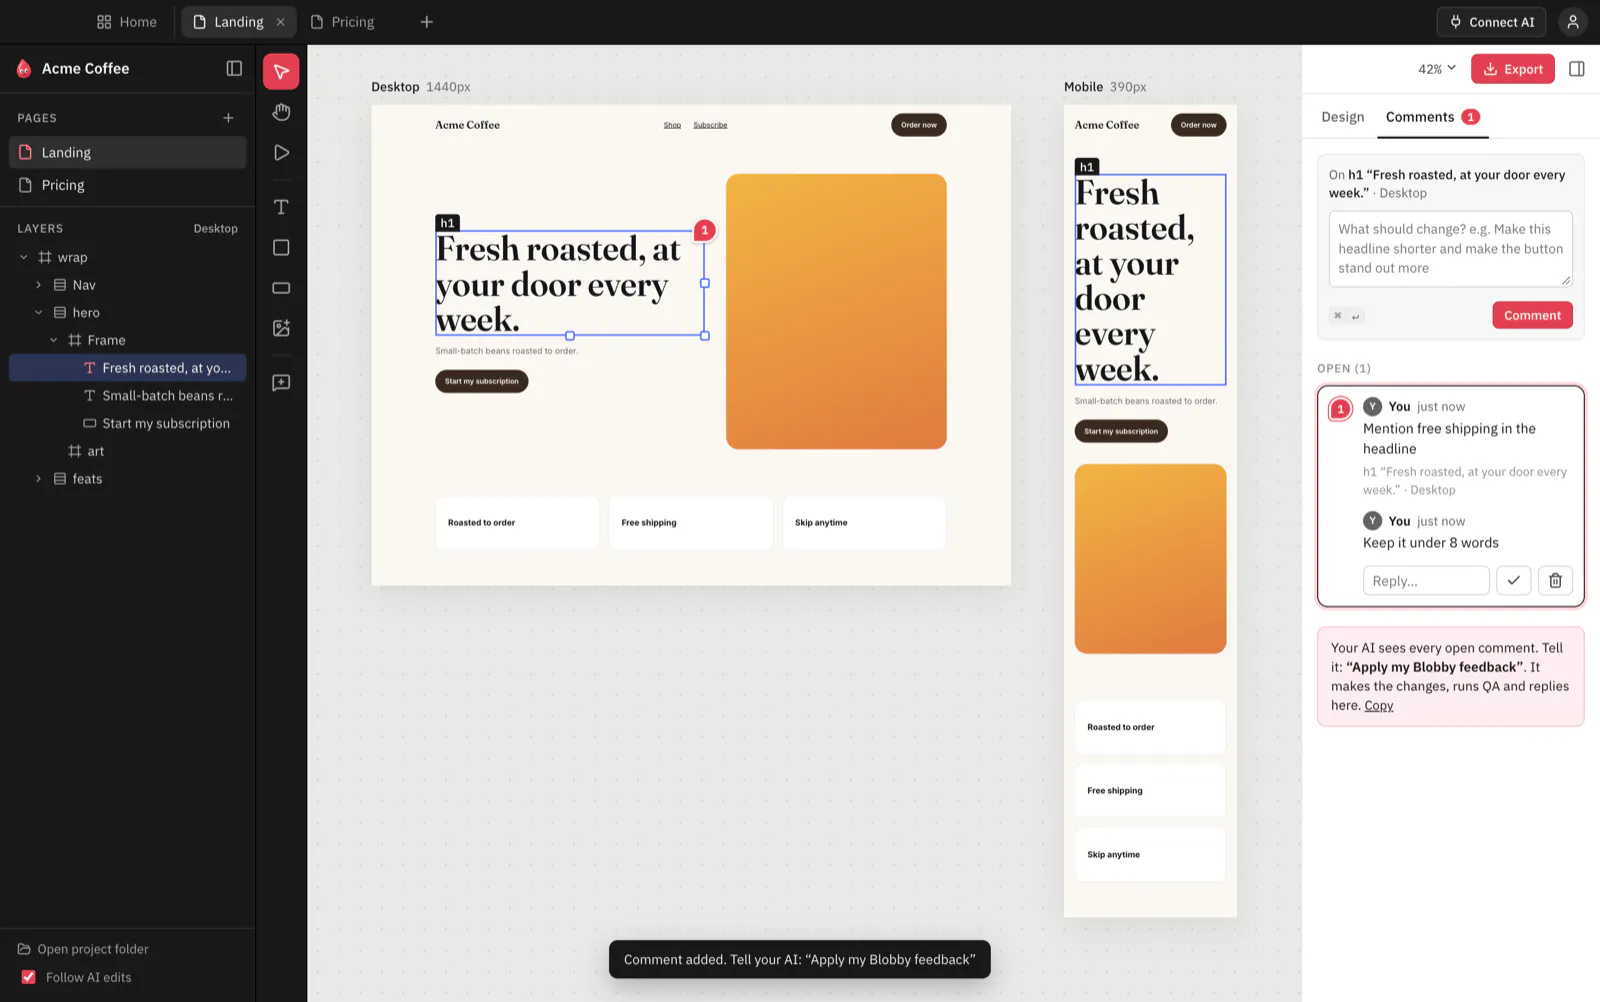Image resolution: width=1600 pixels, height=1002 pixels.
Task: Click the comment pin on desktop headline
Action: click(x=705, y=230)
